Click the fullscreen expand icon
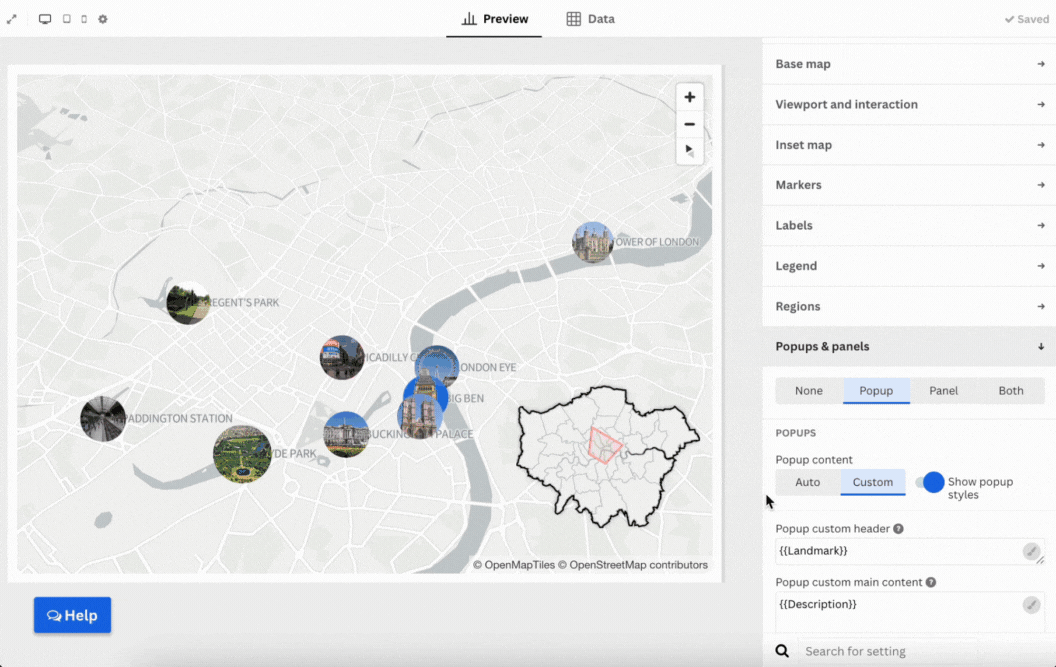Screen dimensions: 1056x667 (12, 19)
